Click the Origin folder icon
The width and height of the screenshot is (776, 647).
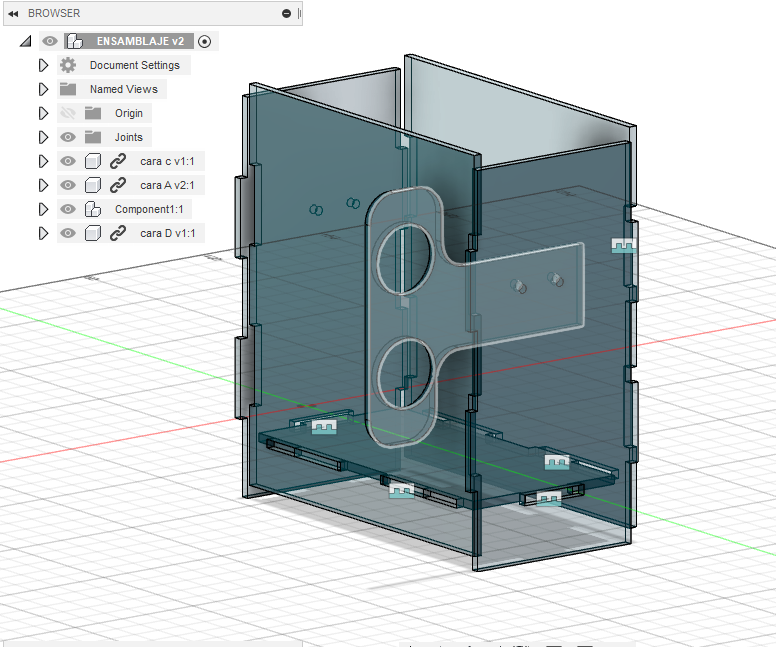(93, 113)
